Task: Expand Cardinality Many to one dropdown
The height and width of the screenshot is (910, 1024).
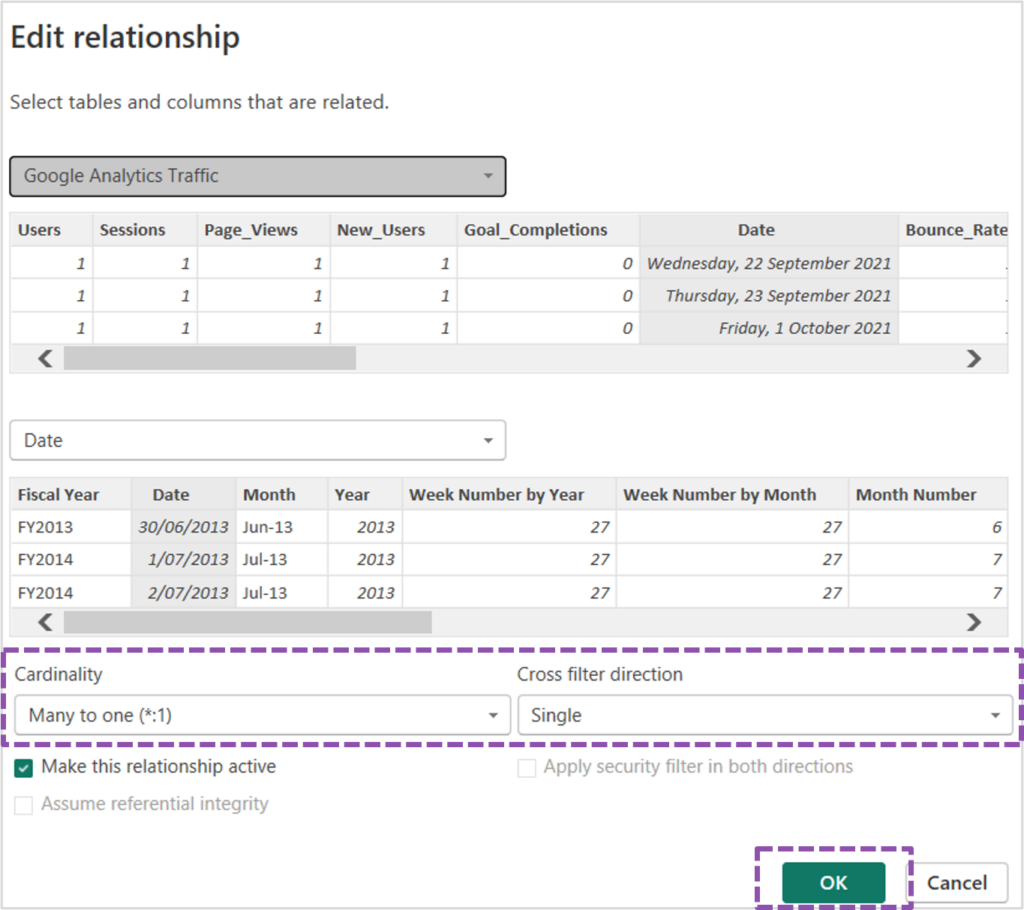Action: point(262,715)
